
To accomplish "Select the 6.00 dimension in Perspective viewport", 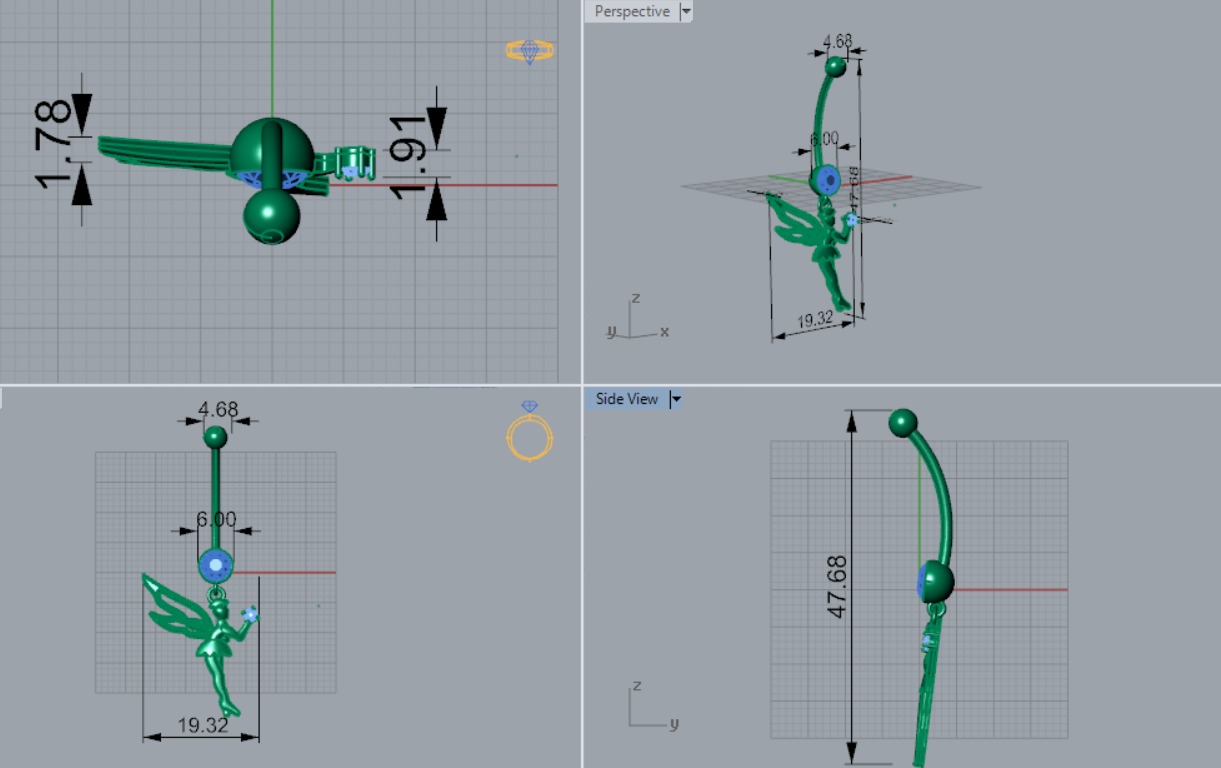I will [824, 139].
